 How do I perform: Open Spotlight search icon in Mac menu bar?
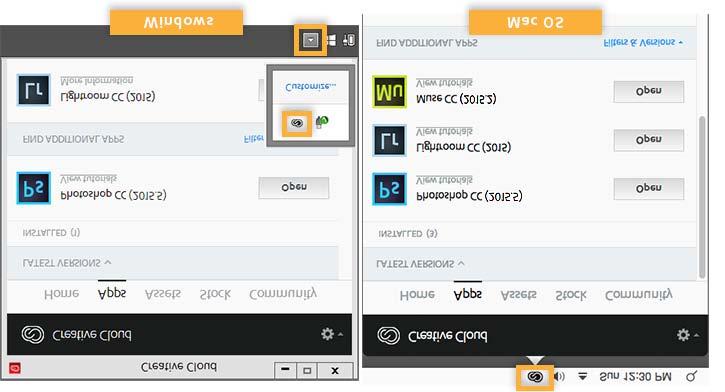point(691,377)
